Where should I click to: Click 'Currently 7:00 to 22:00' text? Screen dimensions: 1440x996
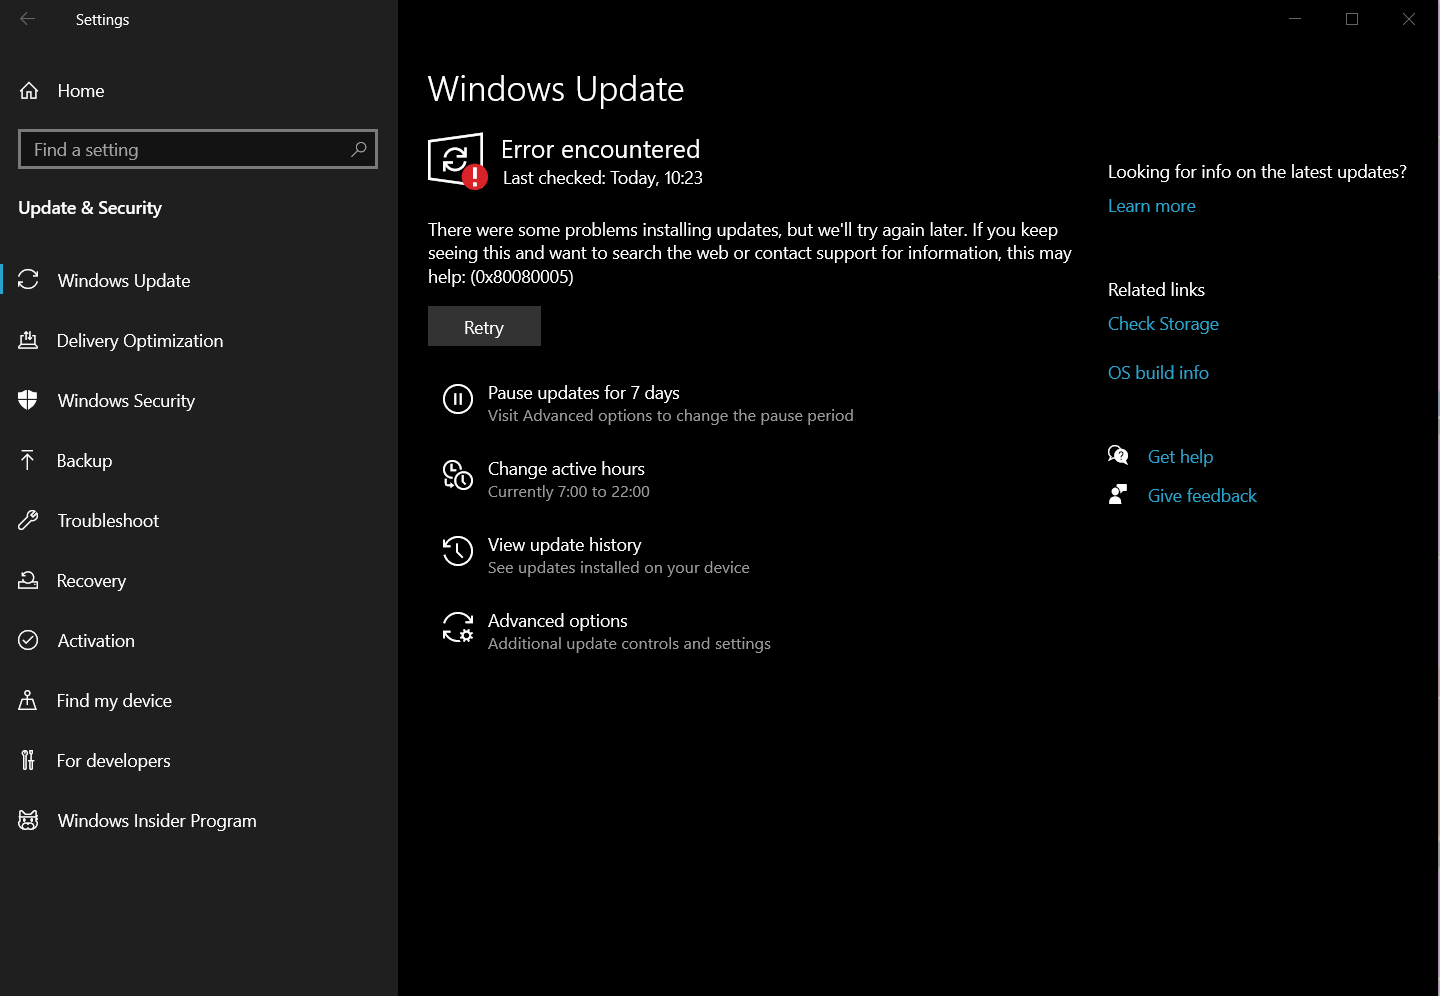[x=569, y=492]
